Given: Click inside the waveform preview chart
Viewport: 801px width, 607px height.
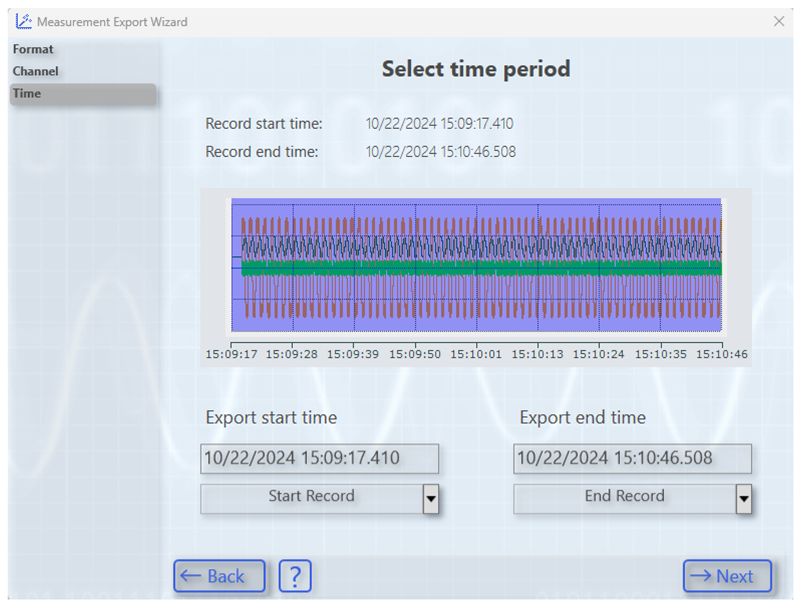Looking at the screenshot, I should tap(476, 265).
